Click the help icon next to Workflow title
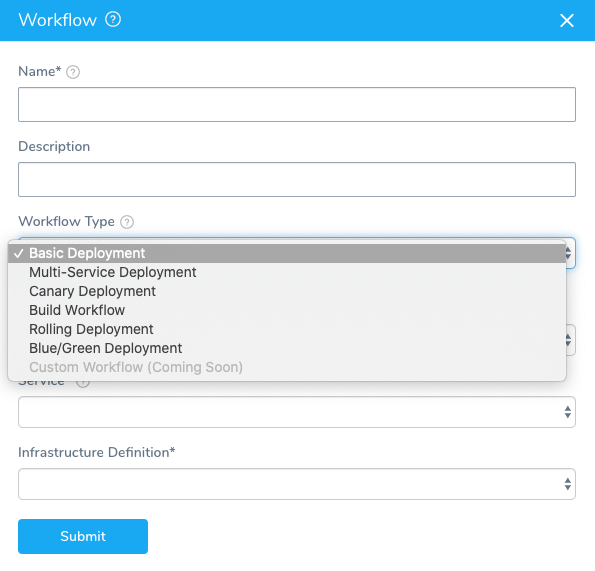Image resolution: width=595 pixels, height=571 pixels. coord(113,19)
